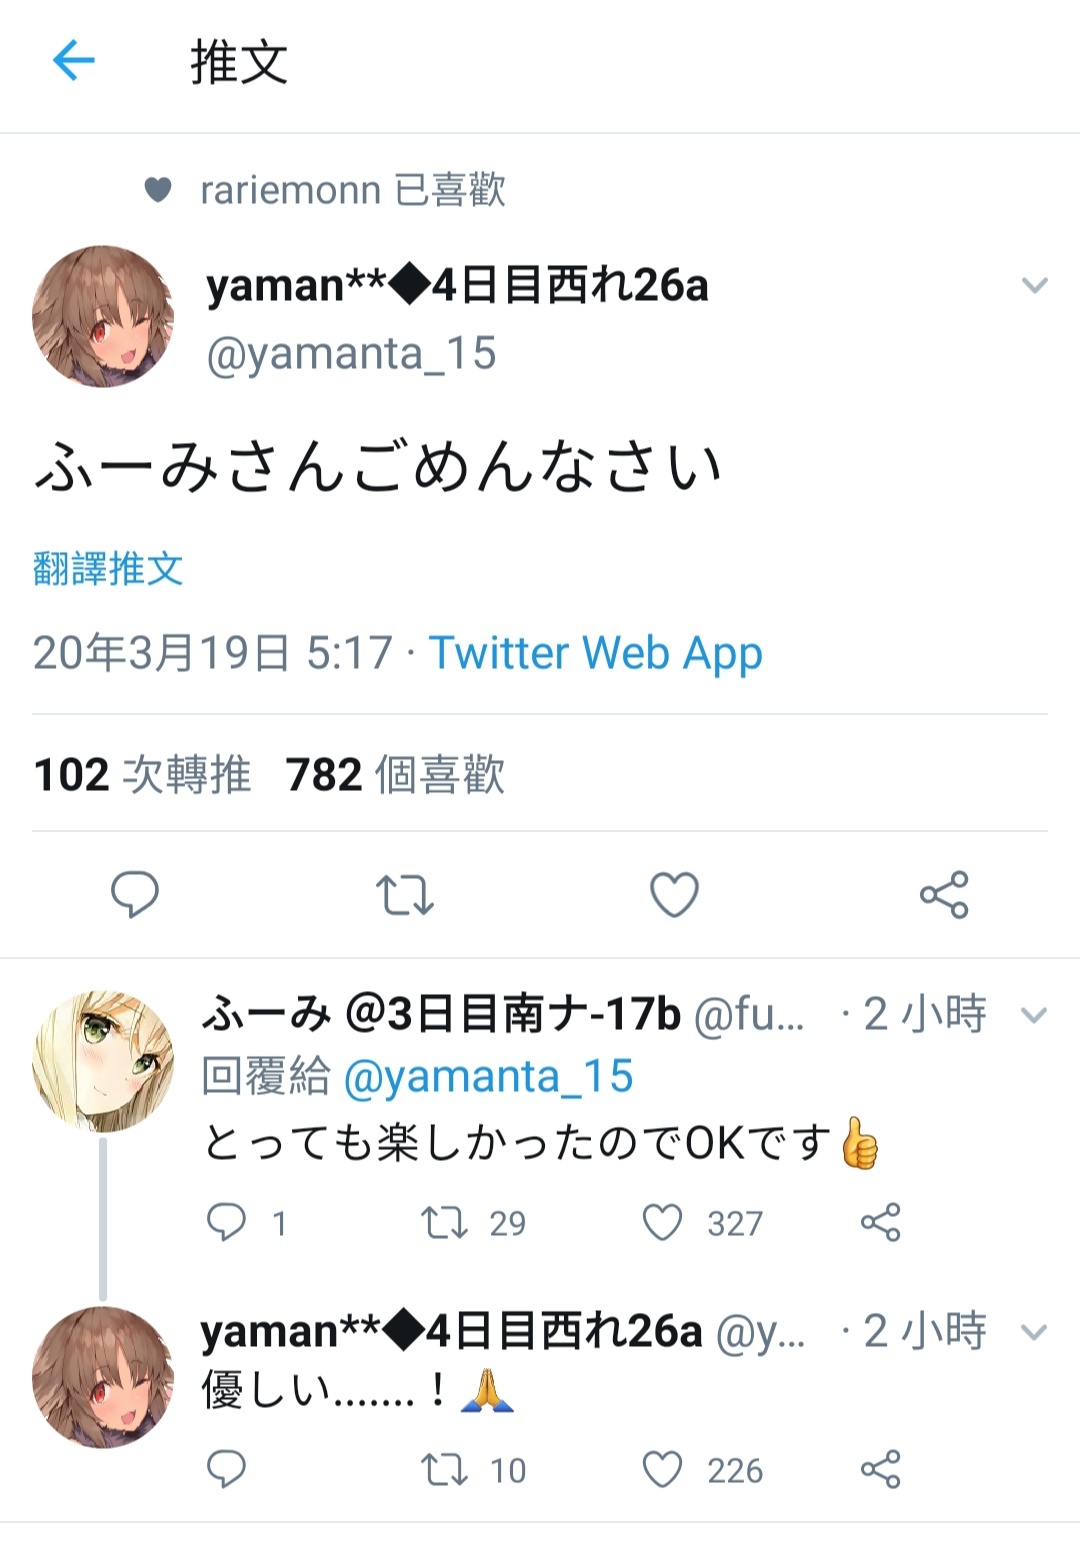This screenshot has height=1544, width=1080.
Task: Open ふーみ's blonde avatar profile
Action: tap(103, 1061)
